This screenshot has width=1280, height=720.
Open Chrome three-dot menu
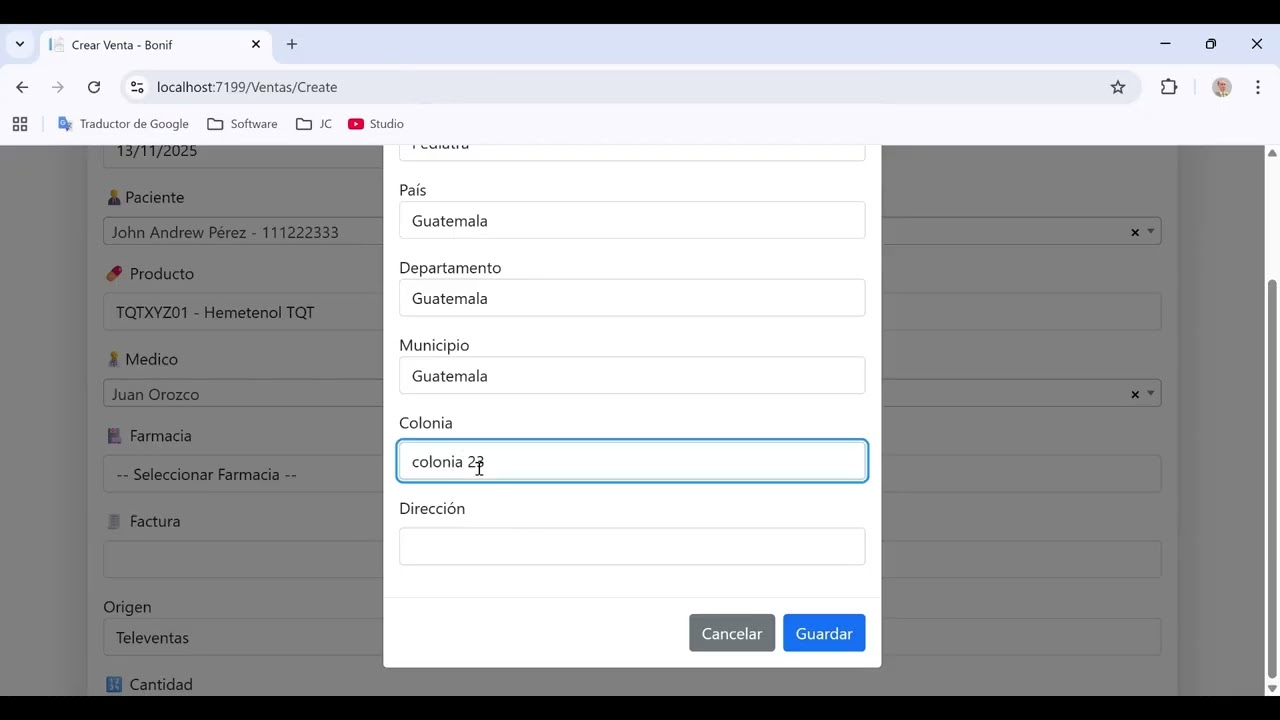(1258, 87)
